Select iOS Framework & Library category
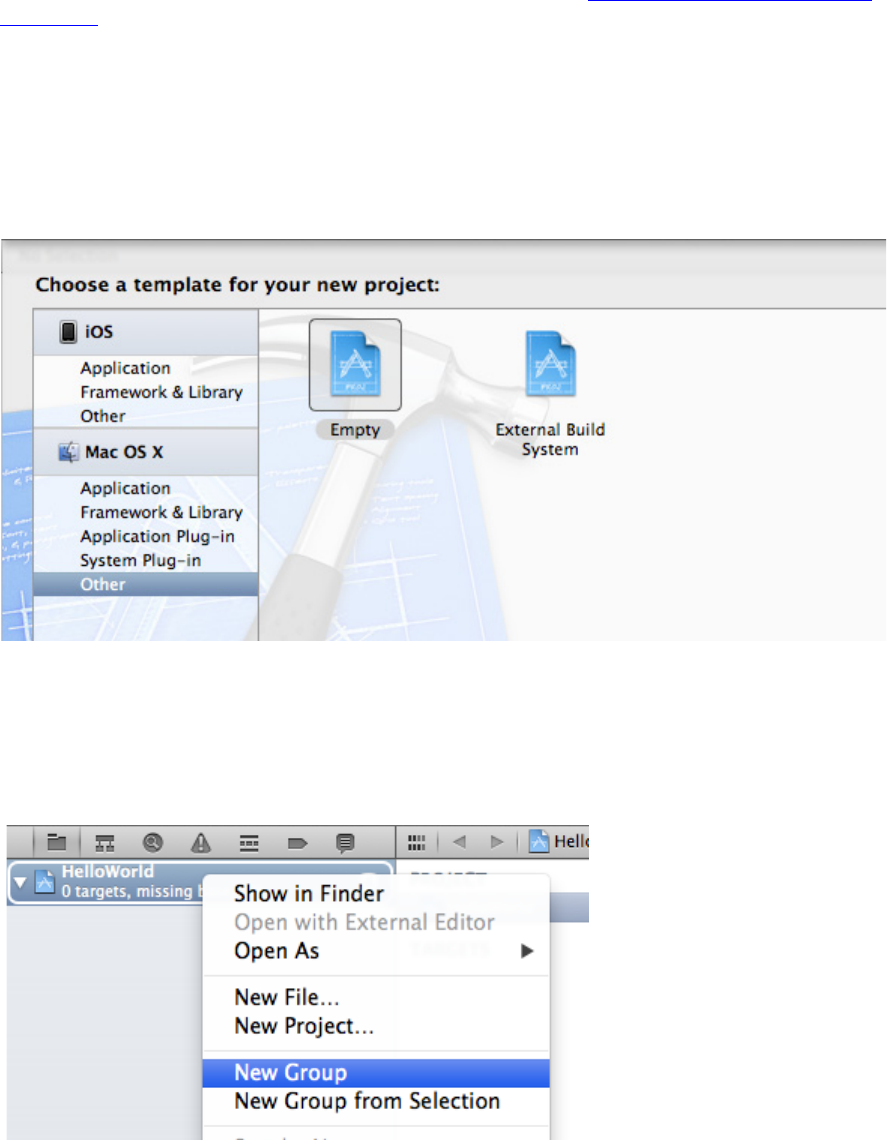This screenshot has width=887, height=1140. 161,392
